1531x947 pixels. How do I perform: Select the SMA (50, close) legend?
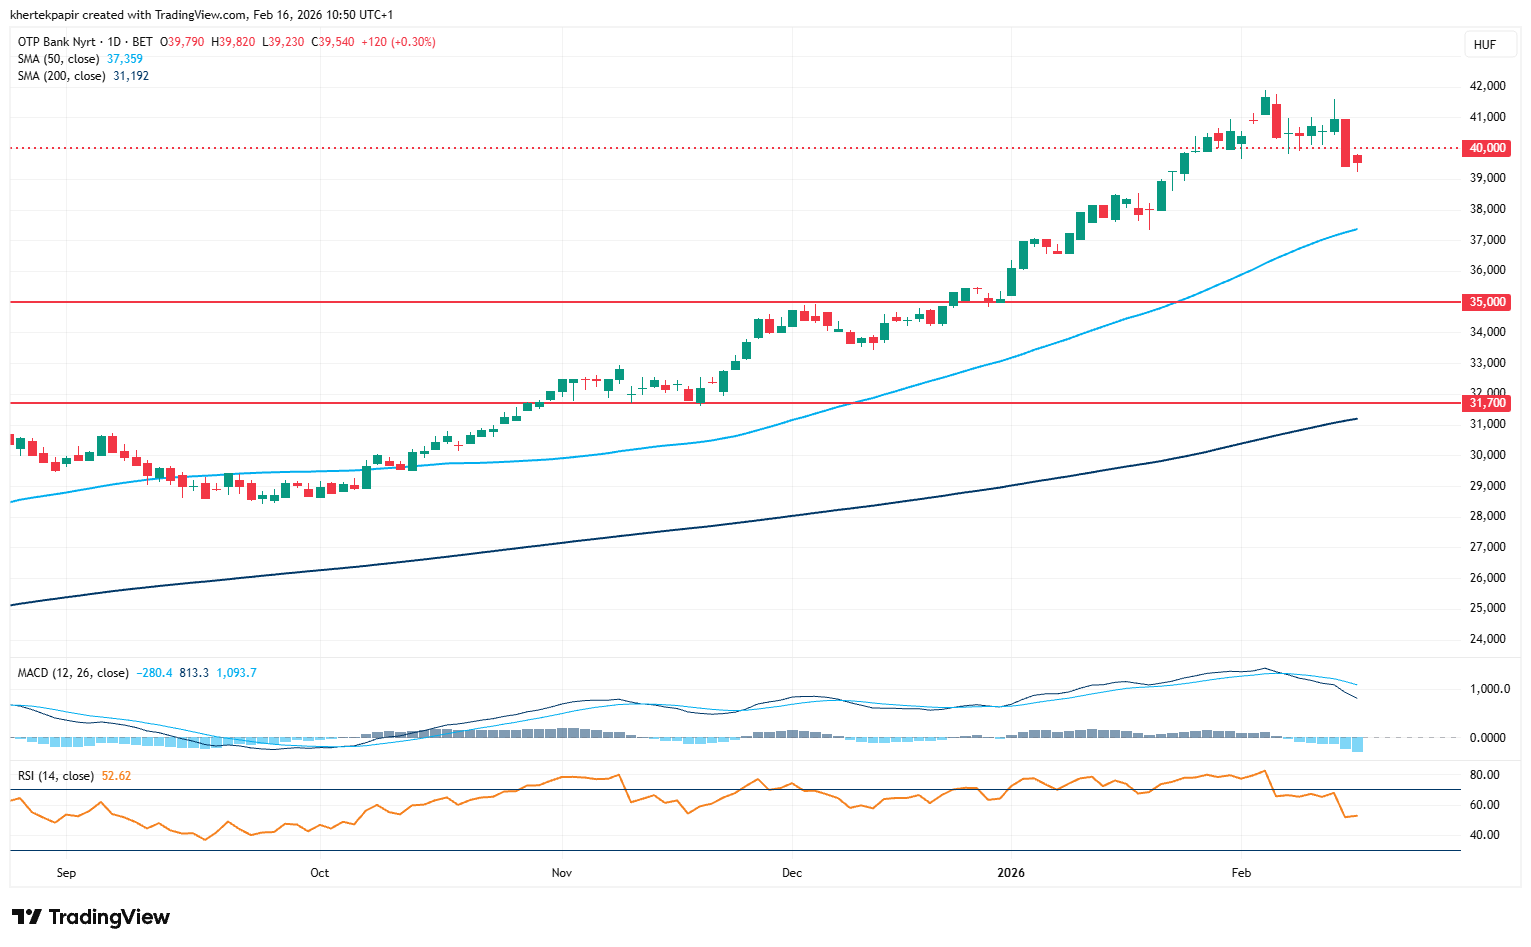[x=58, y=59]
